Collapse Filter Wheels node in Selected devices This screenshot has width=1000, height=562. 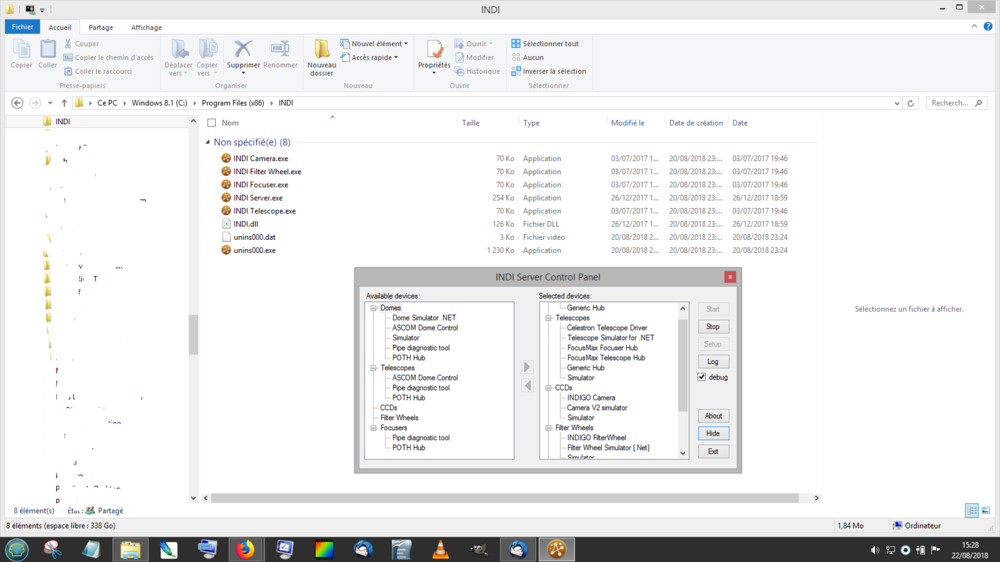click(x=548, y=428)
